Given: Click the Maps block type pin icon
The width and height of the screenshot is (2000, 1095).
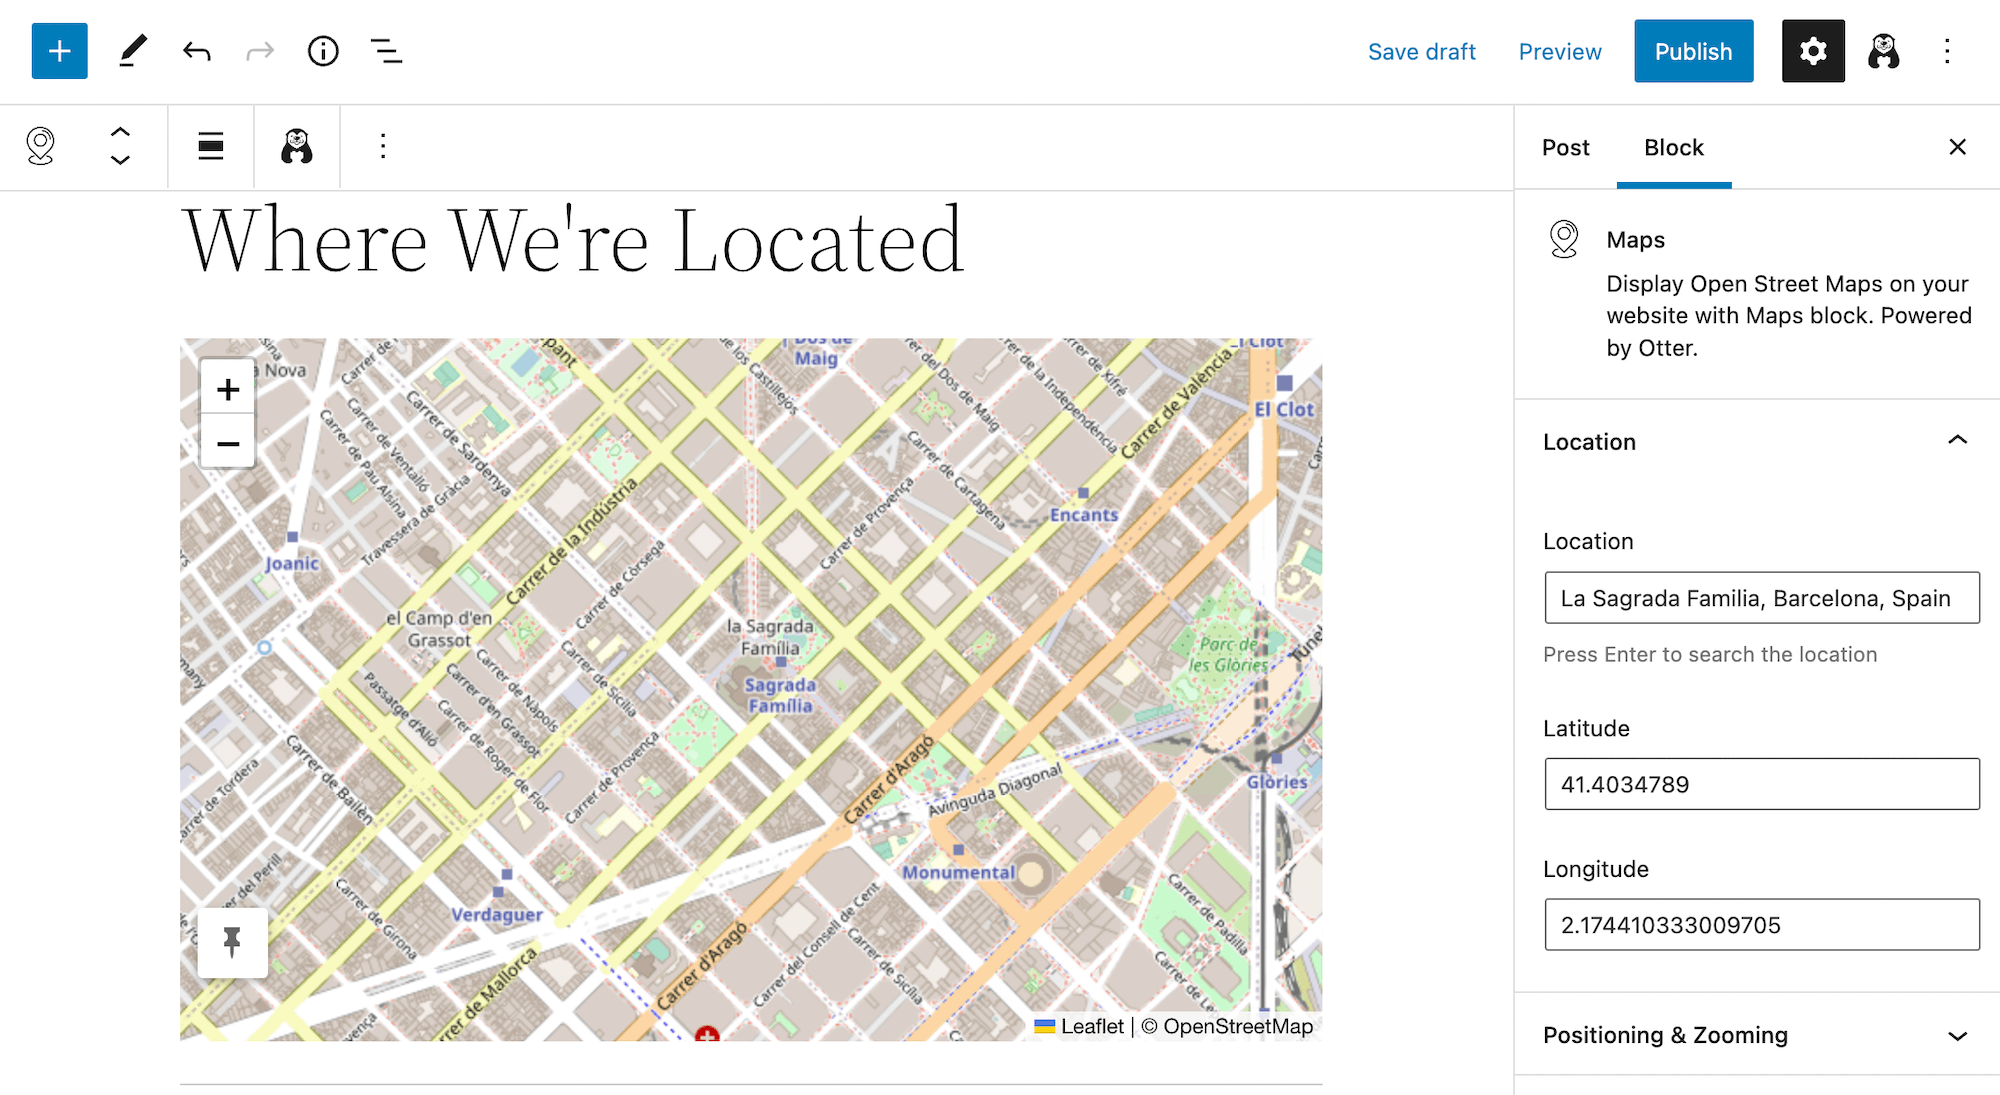Looking at the screenshot, I should (41, 147).
